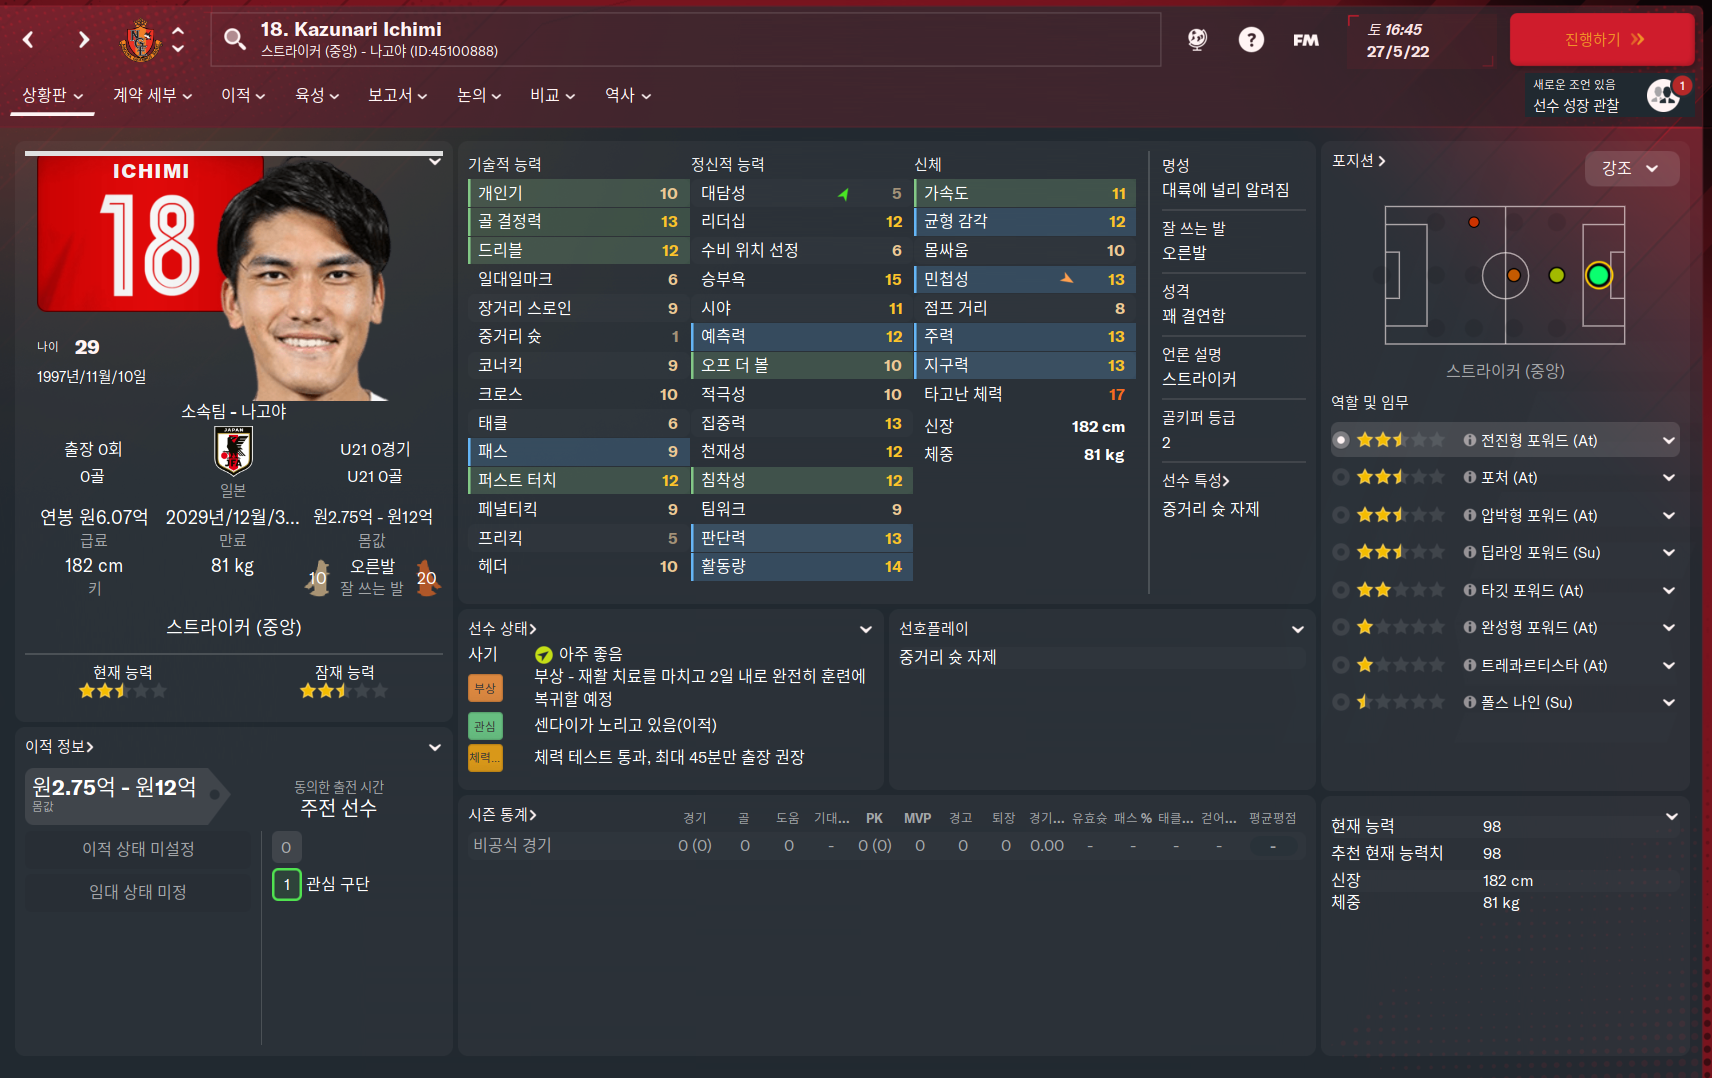The height and width of the screenshot is (1078, 1712).
Task: Open the 계약 세부 menu
Action: tap(152, 95)
